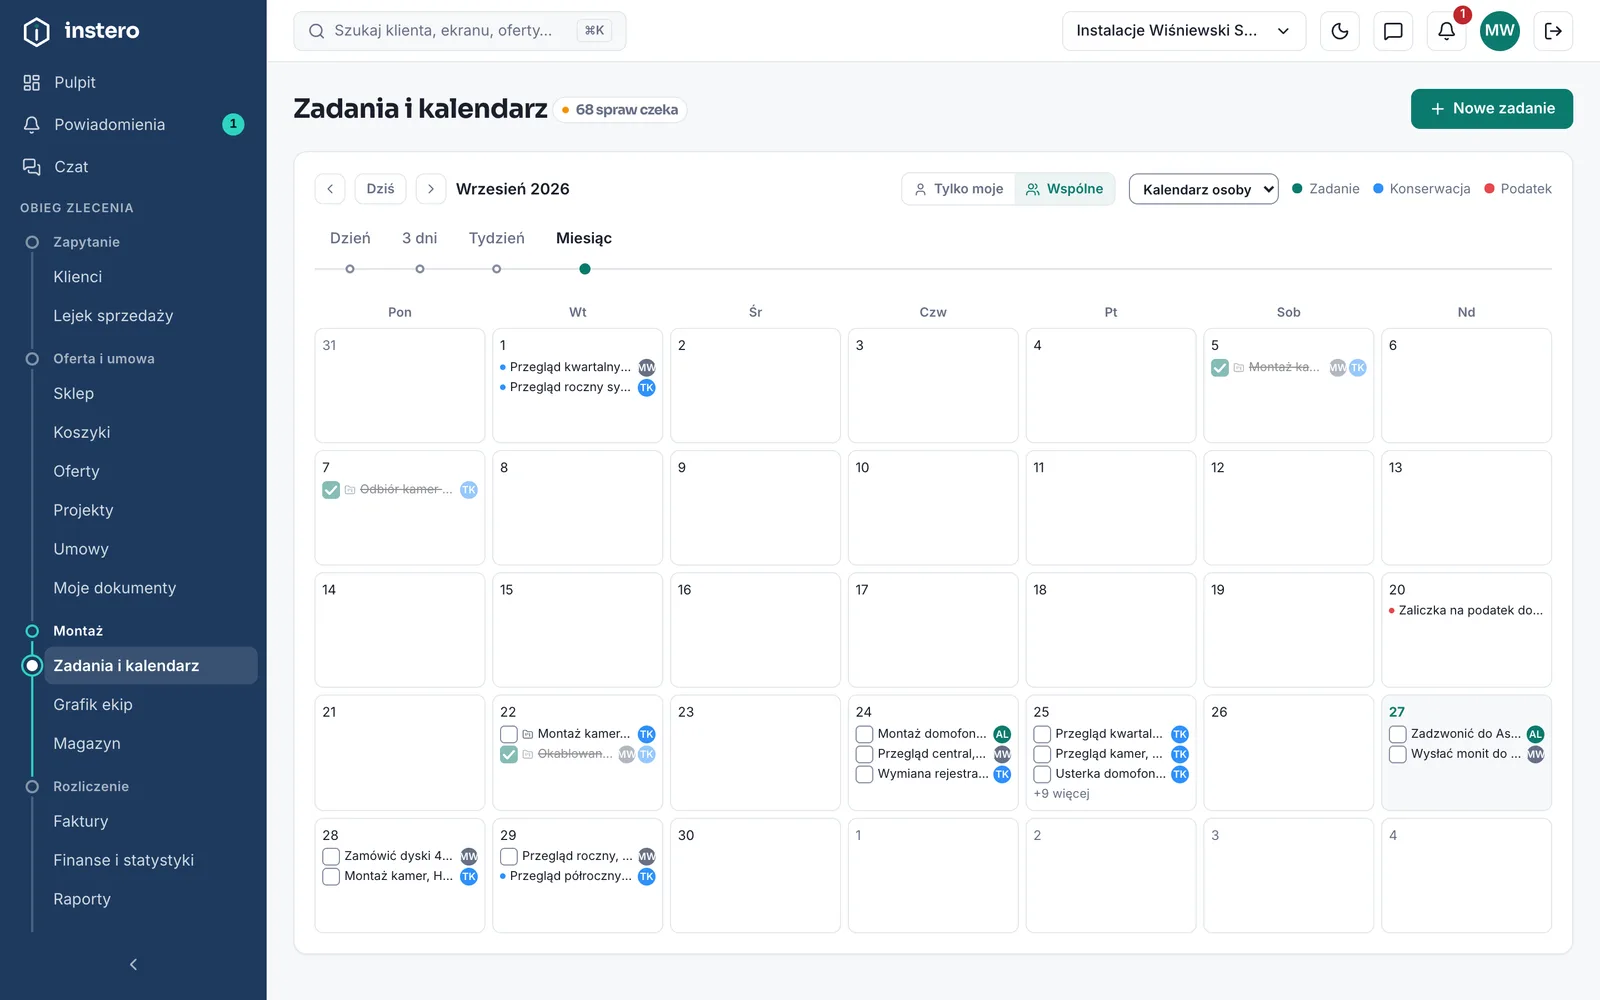Switch to the 'Tydzień' view tab
Screen dimensions: 1600x1000
497,238
